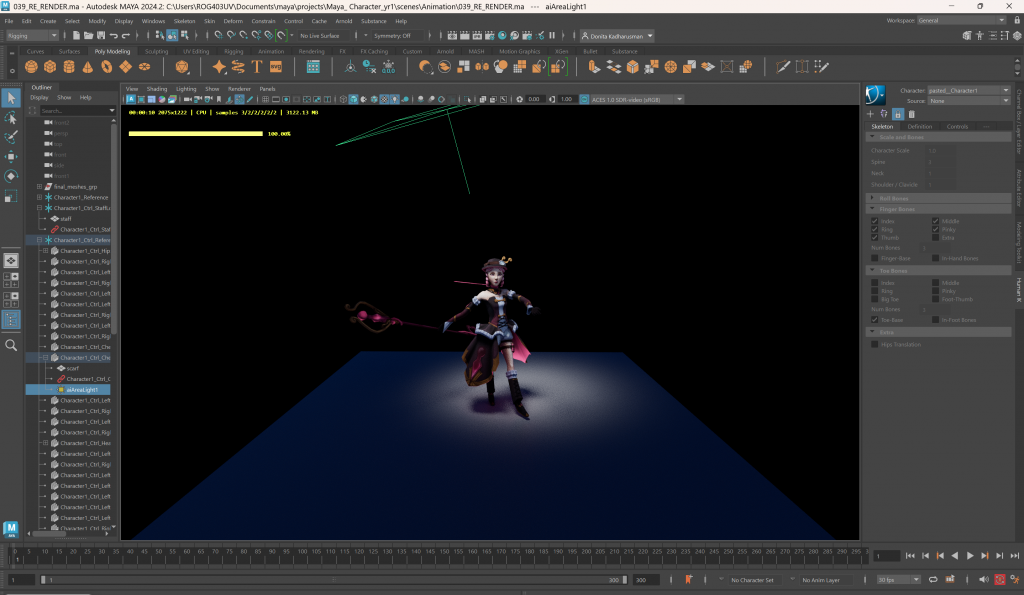Create a polygon cylinder from the shelf
The image size is (1024, 595).
pyautogui.click(x=69, y=67)
